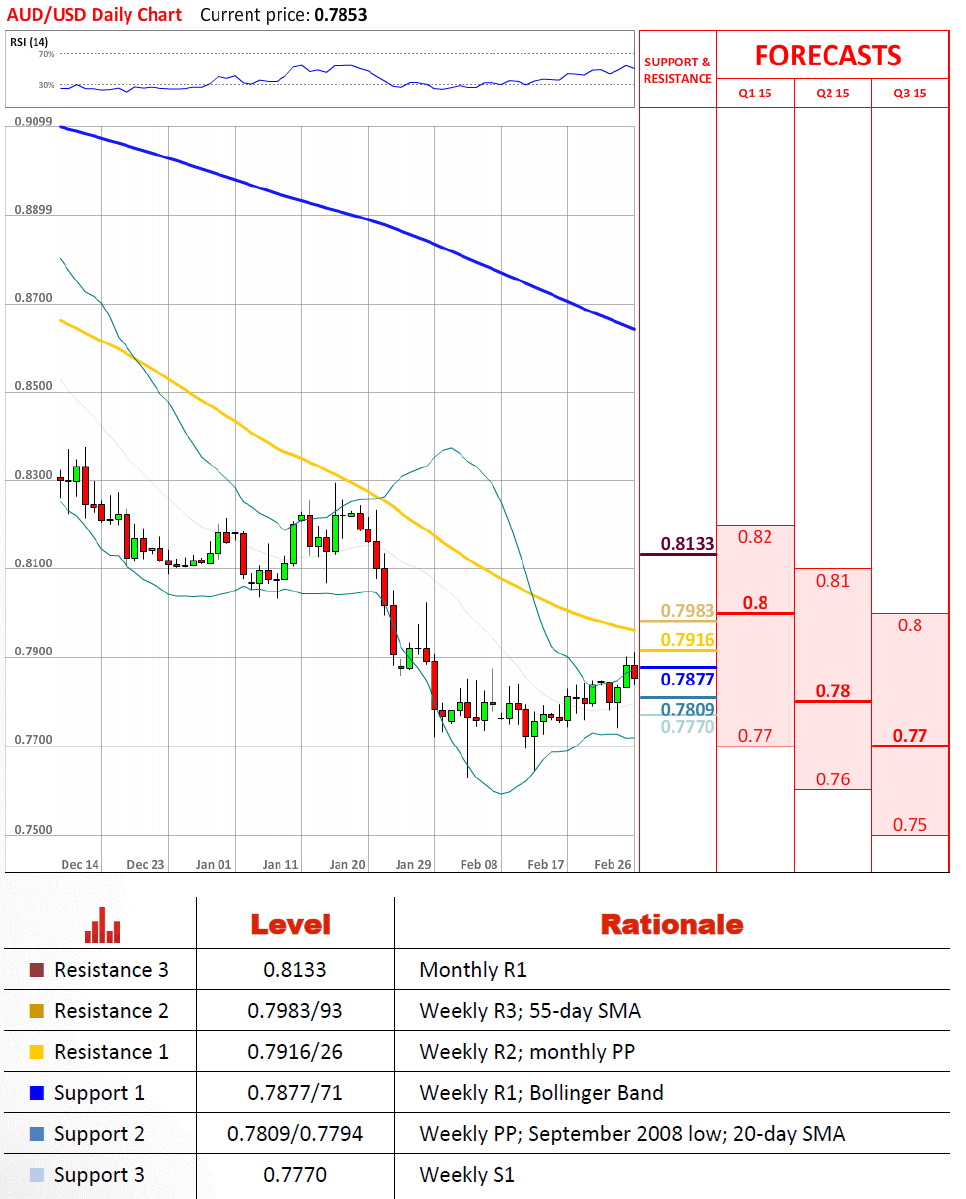This screenshot has width=966, height=1199.
Task: Click the table level cell 0.7809/0.7794
Action: coord(294,1134)
